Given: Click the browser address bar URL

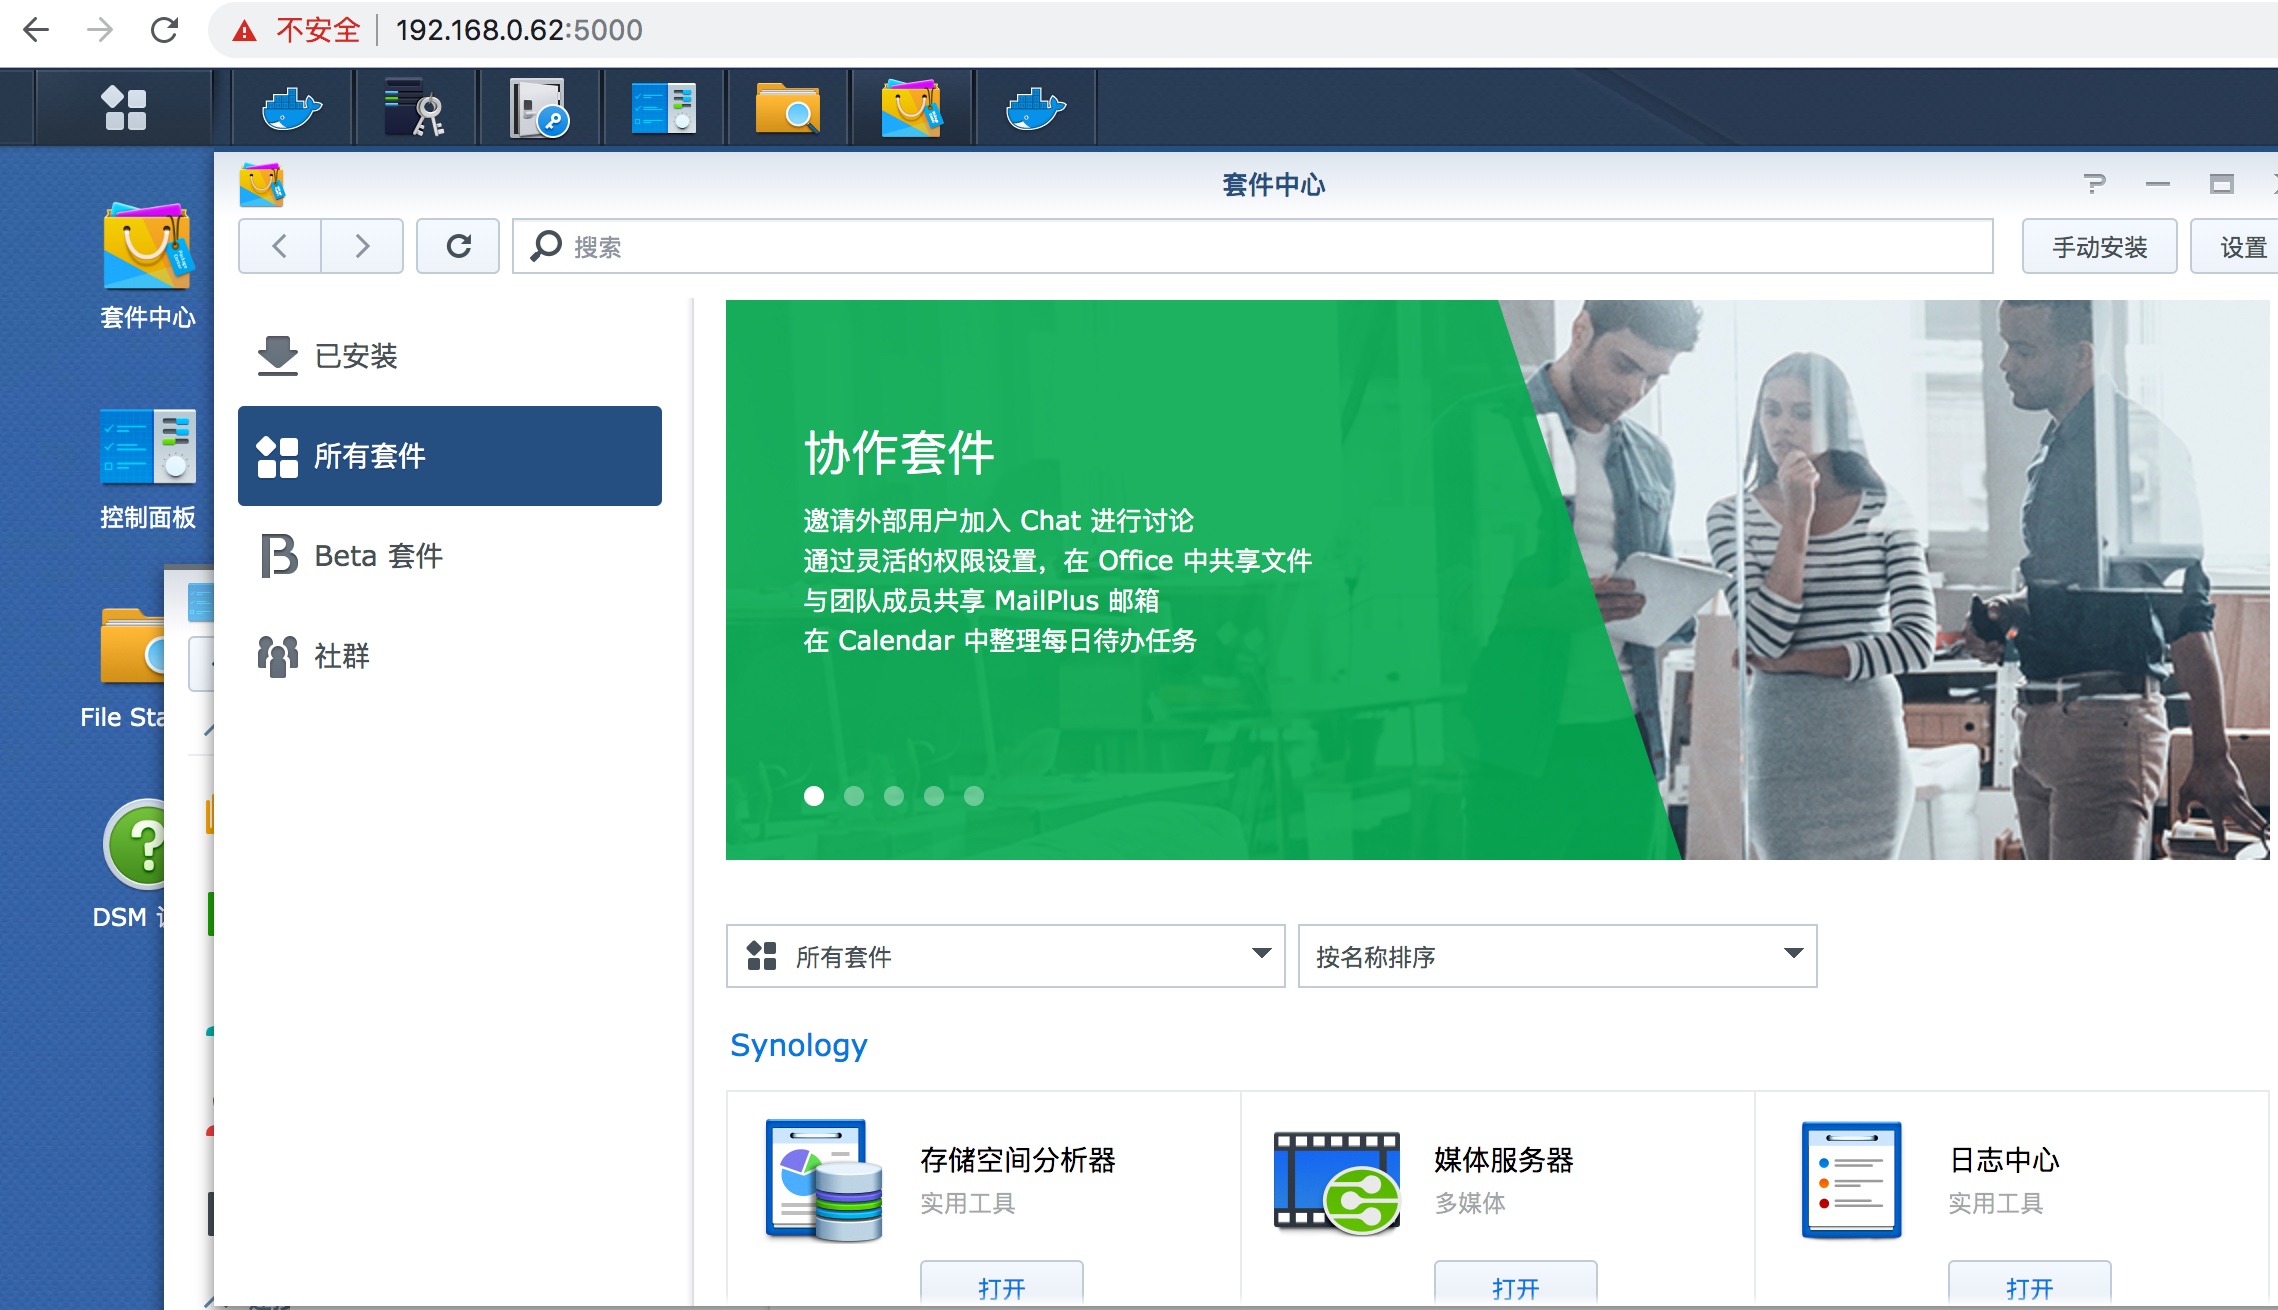Looking at the screenshot, I should [519, 30].
